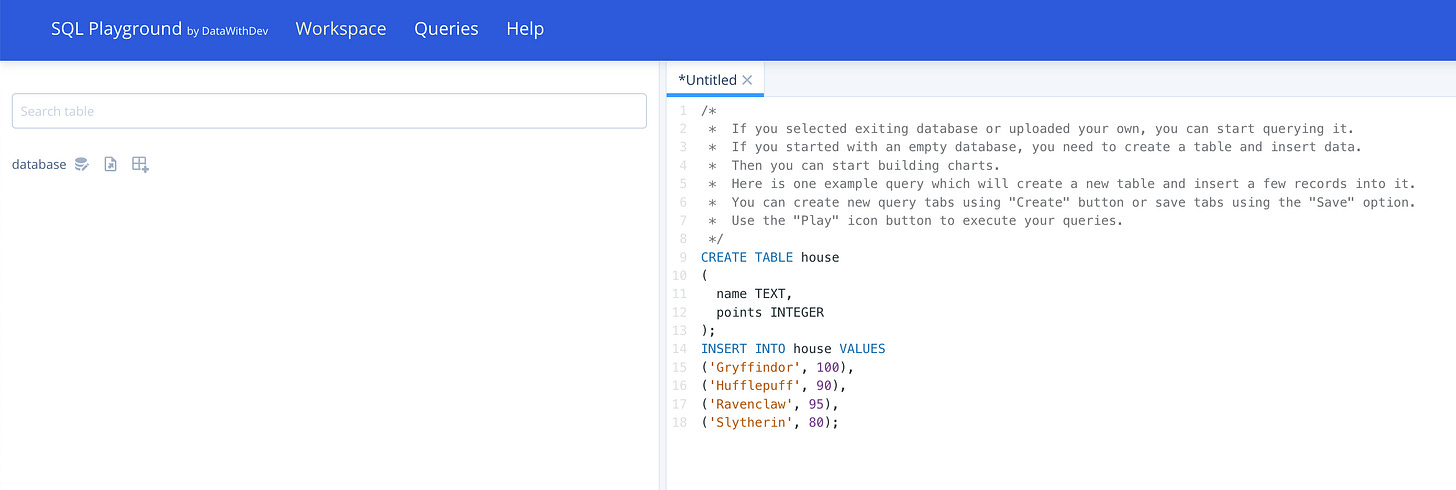Click line number 14 in the gutter

(x=680, y=349)
